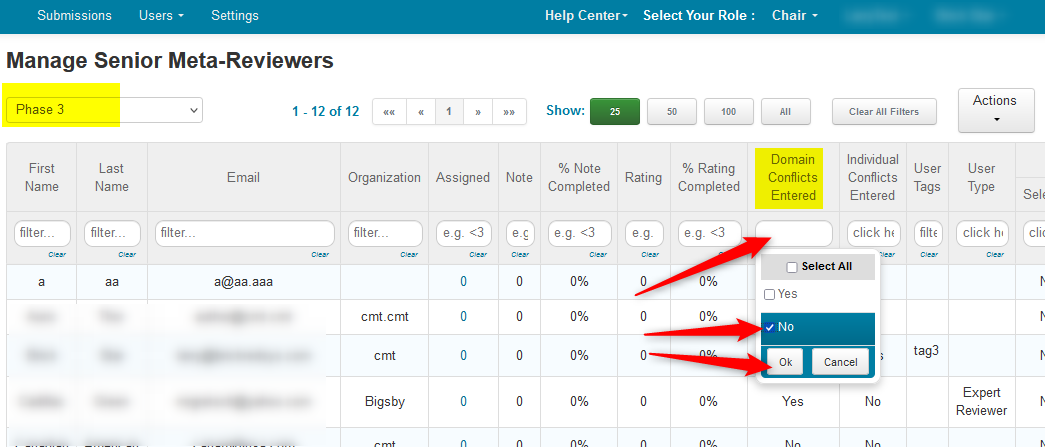Uncheck the No option in filter list
Screen dimensions: 1045x447
(x=769, y=327)
